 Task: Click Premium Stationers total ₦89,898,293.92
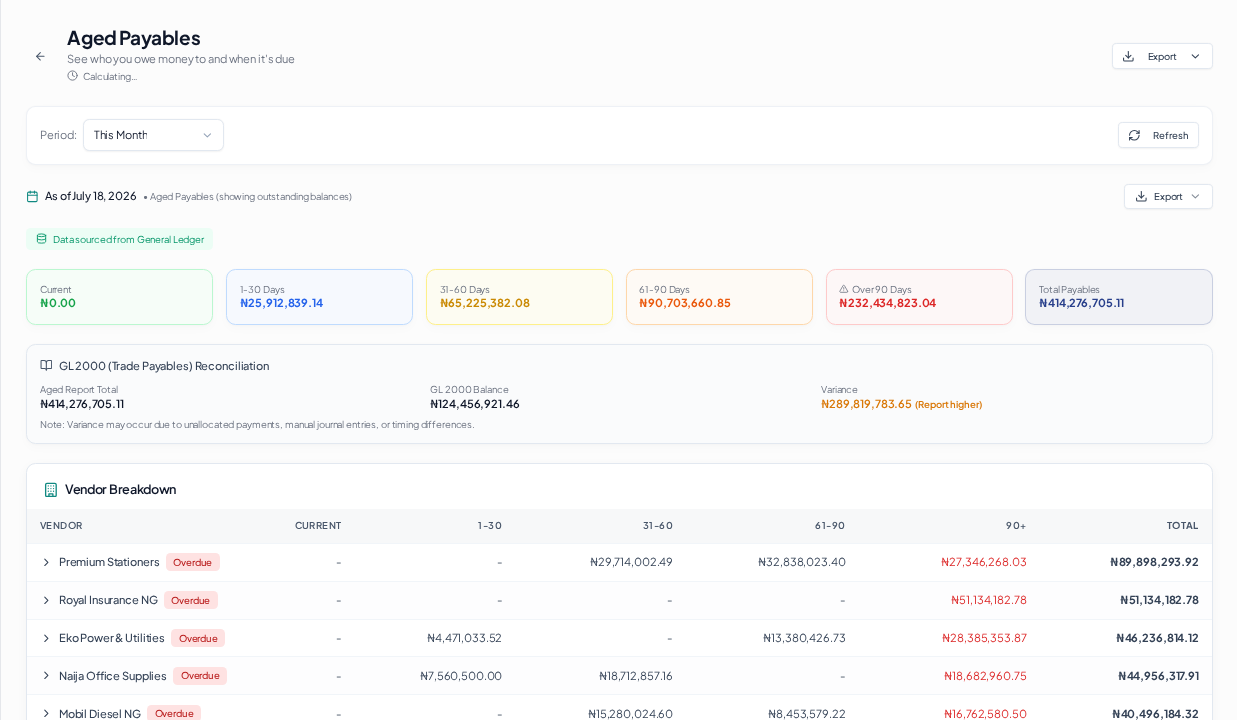pos(1154,562)
